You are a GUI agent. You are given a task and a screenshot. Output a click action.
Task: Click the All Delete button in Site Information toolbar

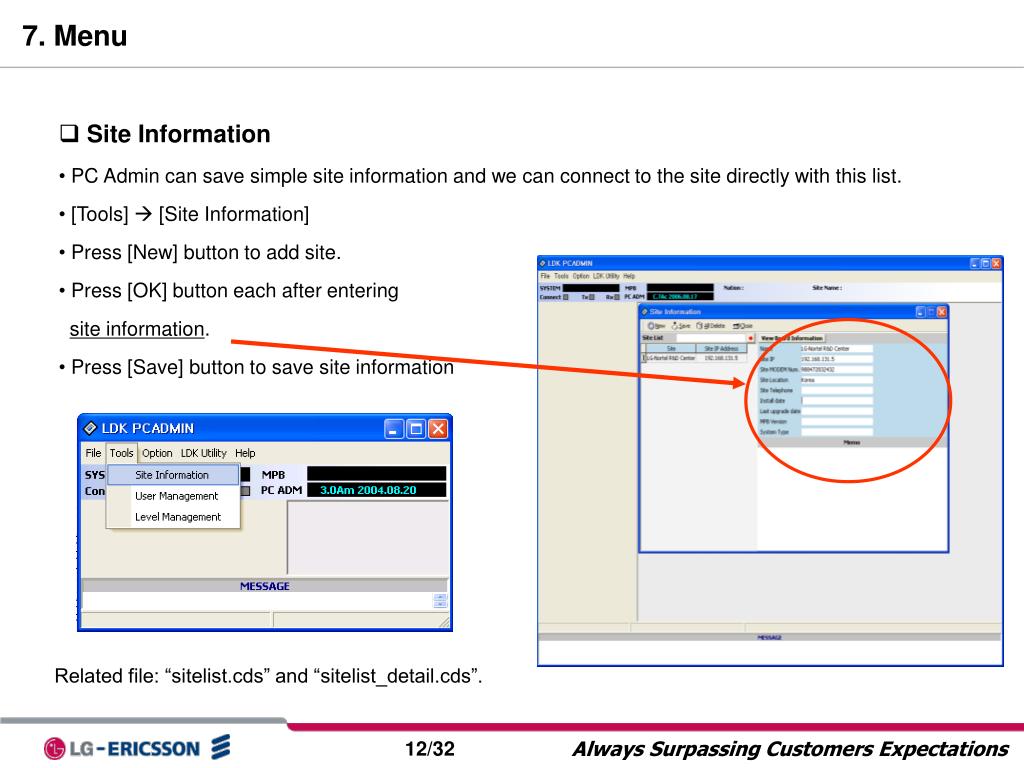point(711,326)
